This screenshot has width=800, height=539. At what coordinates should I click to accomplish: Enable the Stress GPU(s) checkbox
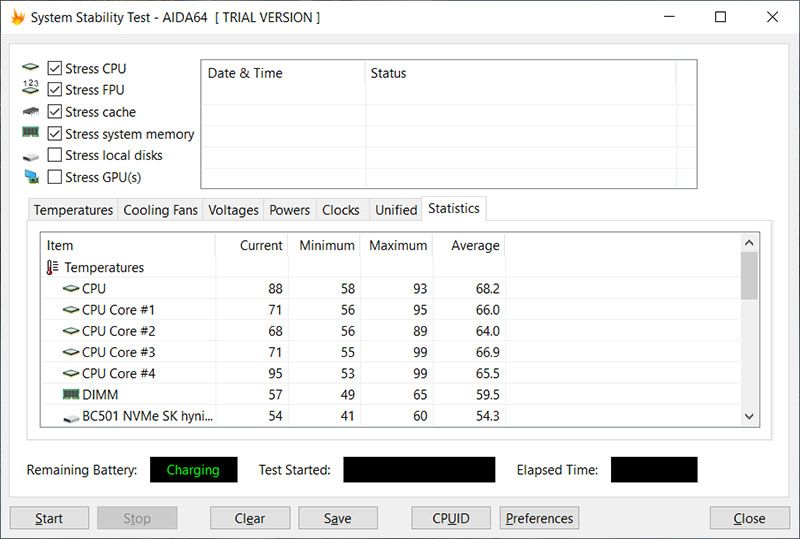click(x=55, y=177)
